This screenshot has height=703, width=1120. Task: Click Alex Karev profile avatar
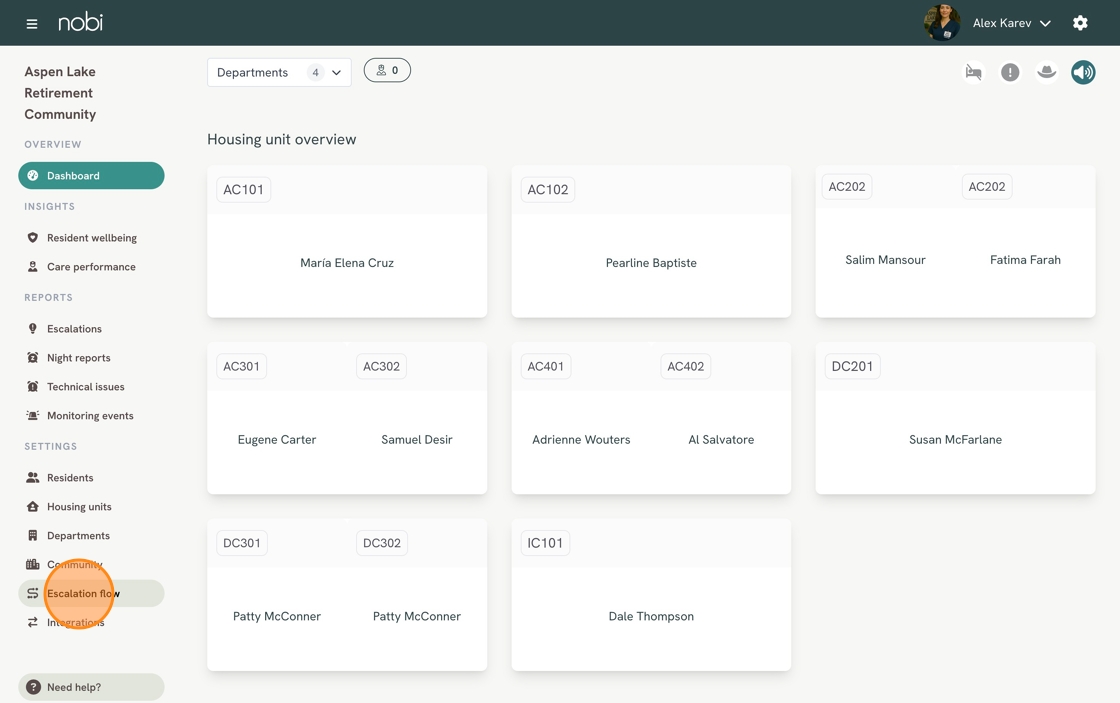(x=941, y=23)
